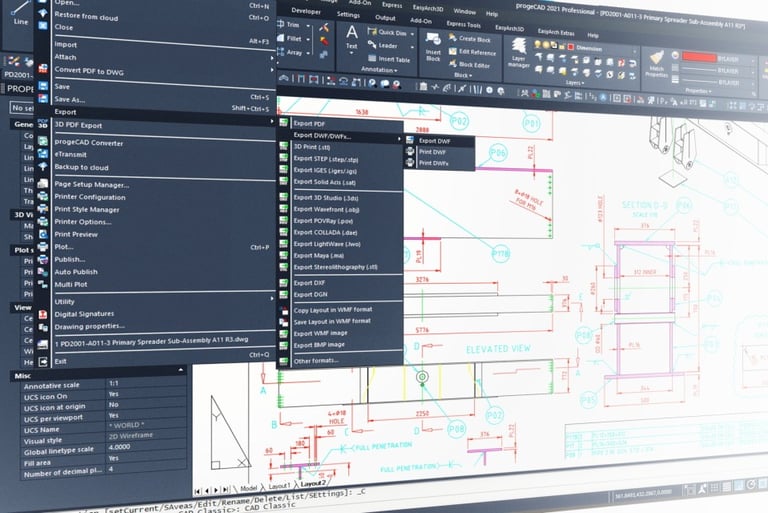Open Digital Signatures

pyautogui.click(x=84, y=314)
